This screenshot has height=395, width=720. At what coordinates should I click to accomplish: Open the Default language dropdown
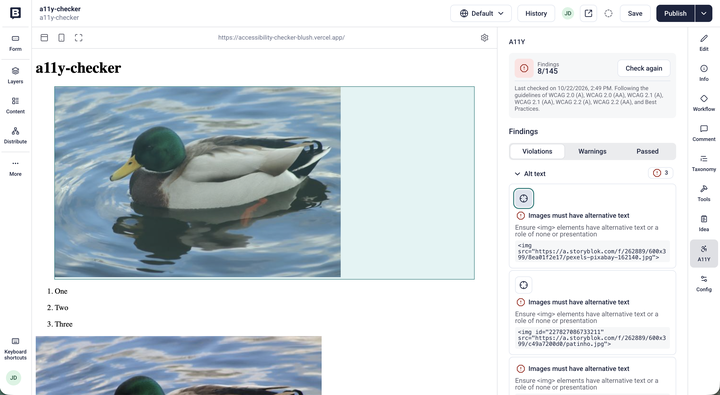[482, 13]
